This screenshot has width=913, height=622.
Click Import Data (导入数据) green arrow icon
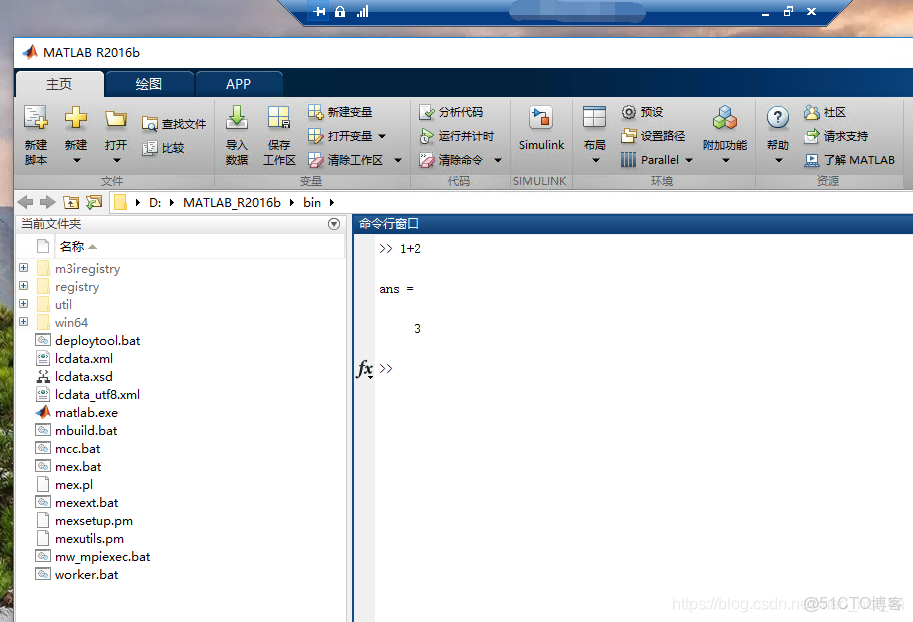(x=236, y=118)
